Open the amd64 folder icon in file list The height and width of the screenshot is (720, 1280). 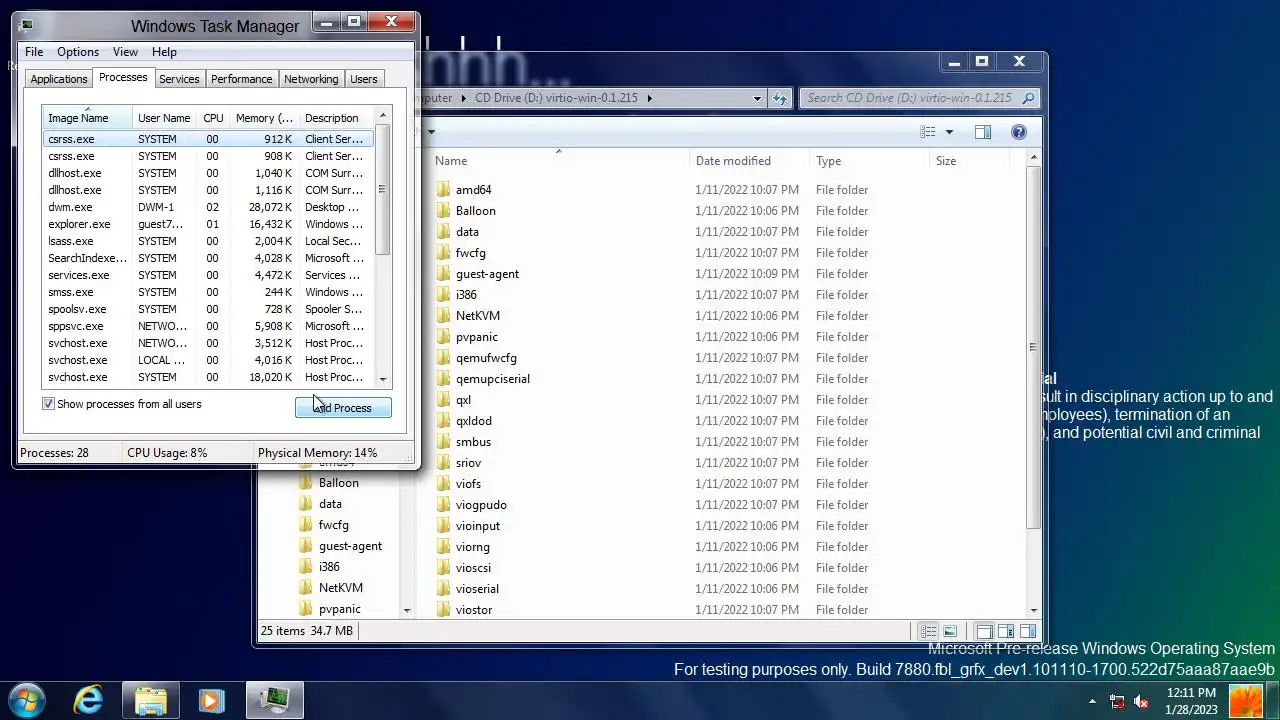(443, 190)
